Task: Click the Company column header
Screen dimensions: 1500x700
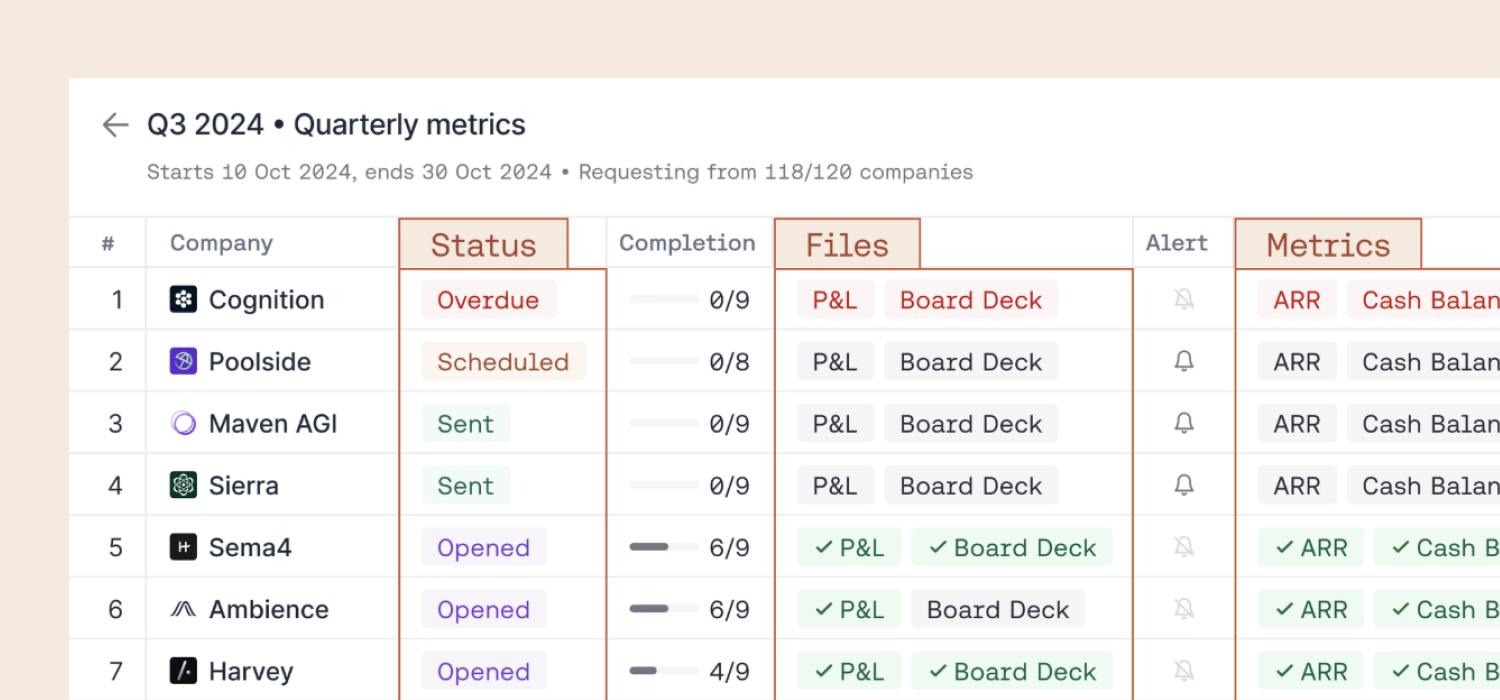Action: (221, 243)
